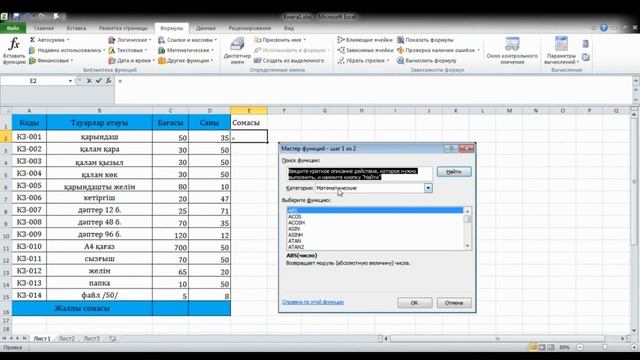Confirm formula entry with check icon
Screen dimensions: 640x360
[98, 81]
